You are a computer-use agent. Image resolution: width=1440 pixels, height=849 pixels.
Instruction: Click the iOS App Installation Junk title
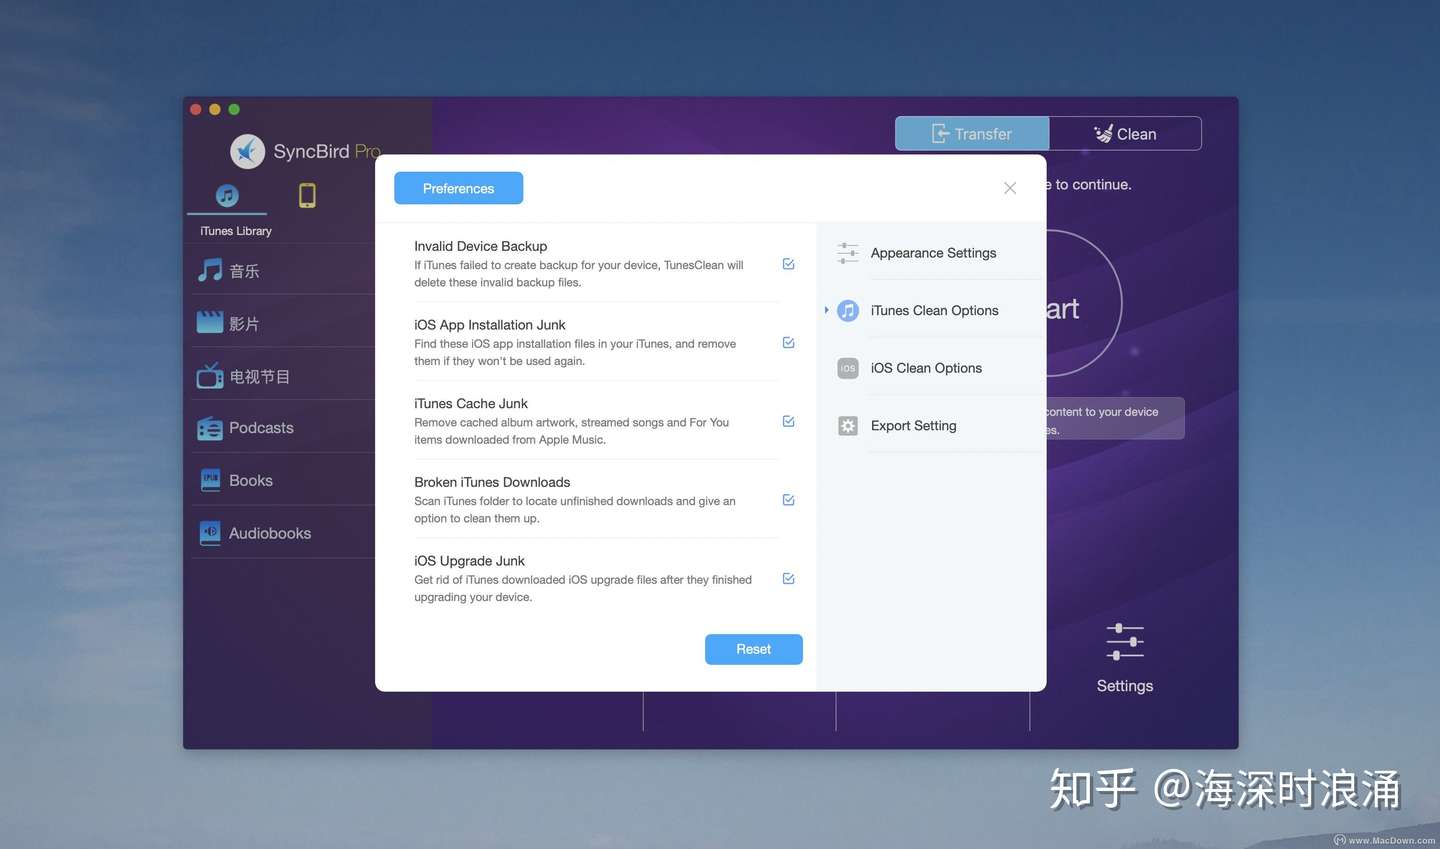click(490, 325)
